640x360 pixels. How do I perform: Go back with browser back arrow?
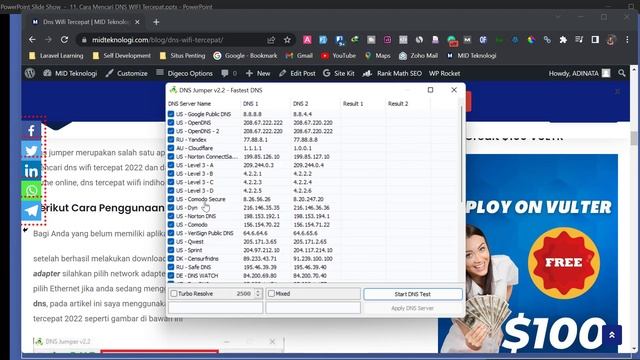(32, 40)
